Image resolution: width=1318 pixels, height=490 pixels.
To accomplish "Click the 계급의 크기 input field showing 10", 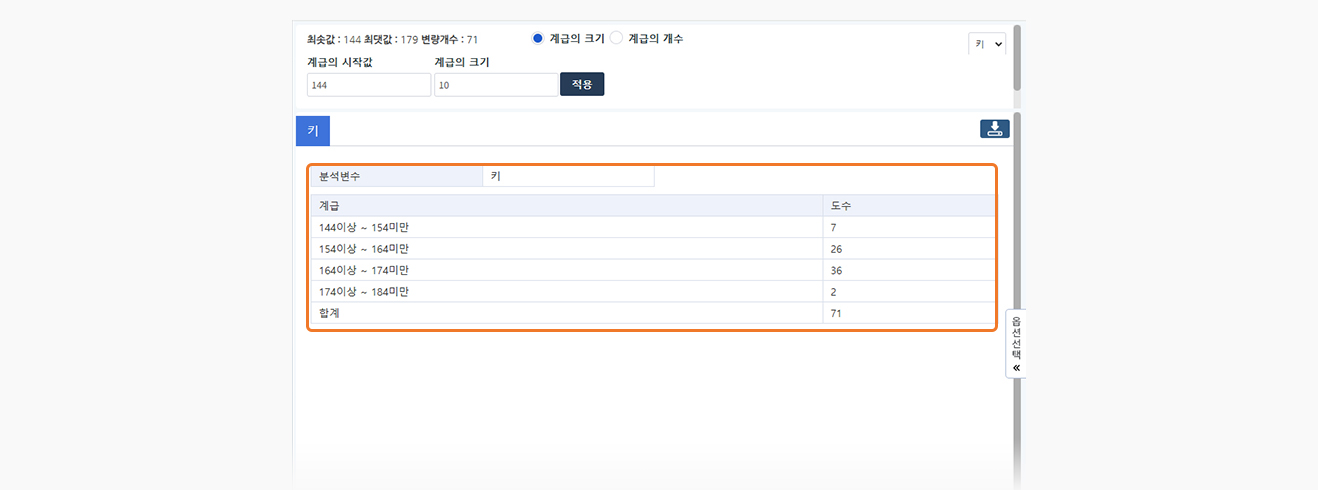I will click(495, 85).
